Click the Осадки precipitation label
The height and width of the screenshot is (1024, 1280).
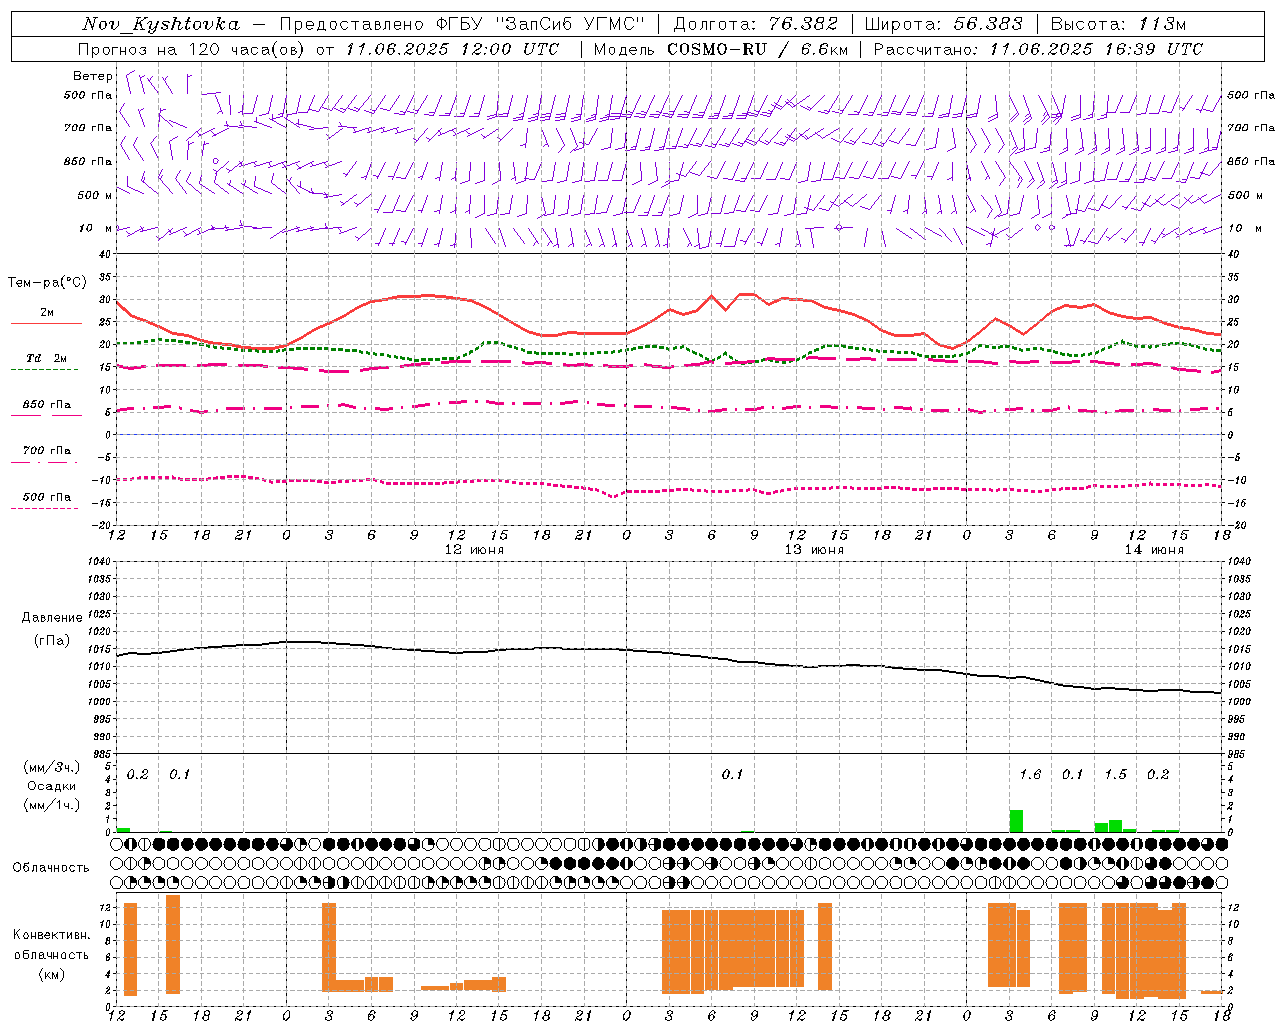click(52, 786)
